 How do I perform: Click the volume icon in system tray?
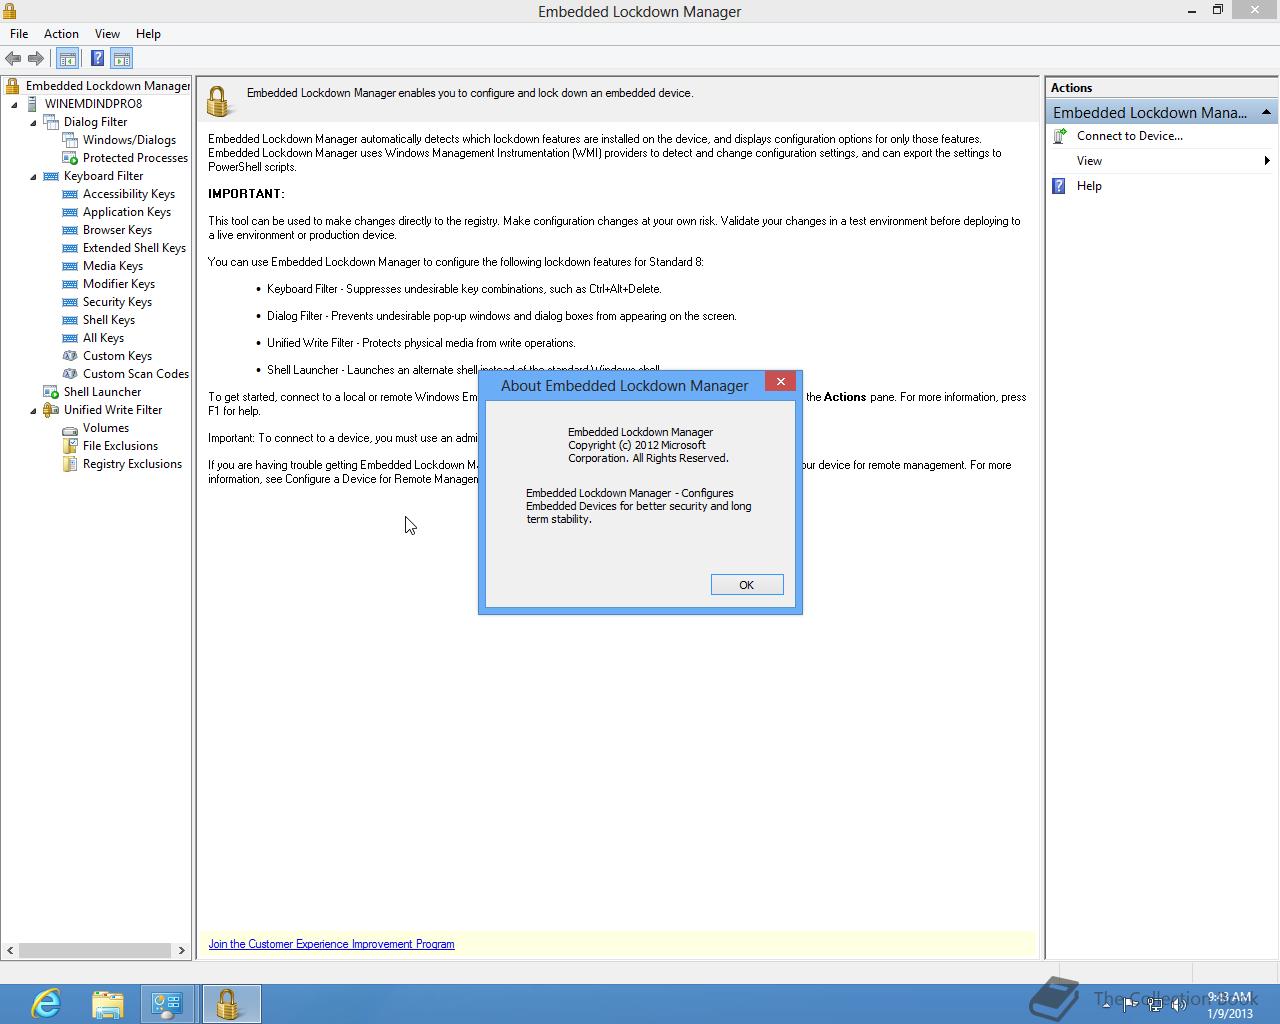point(1179,1005)
